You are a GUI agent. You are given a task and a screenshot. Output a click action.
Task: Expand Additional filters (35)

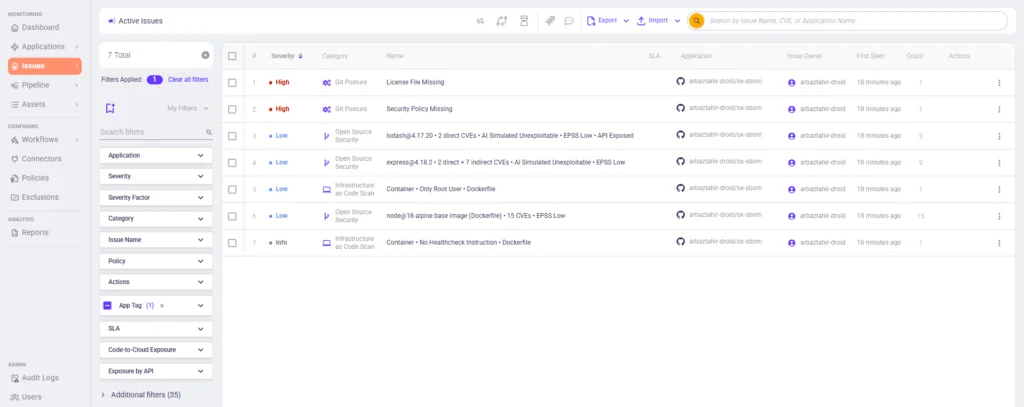point(141,395)
